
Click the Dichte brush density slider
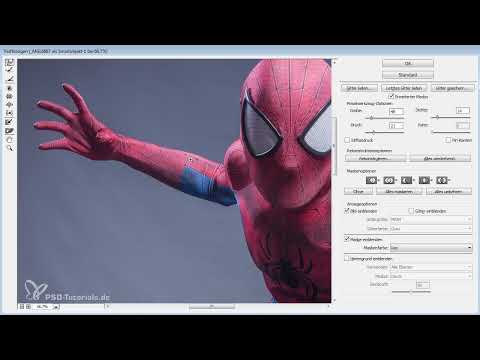pos(451,117)
